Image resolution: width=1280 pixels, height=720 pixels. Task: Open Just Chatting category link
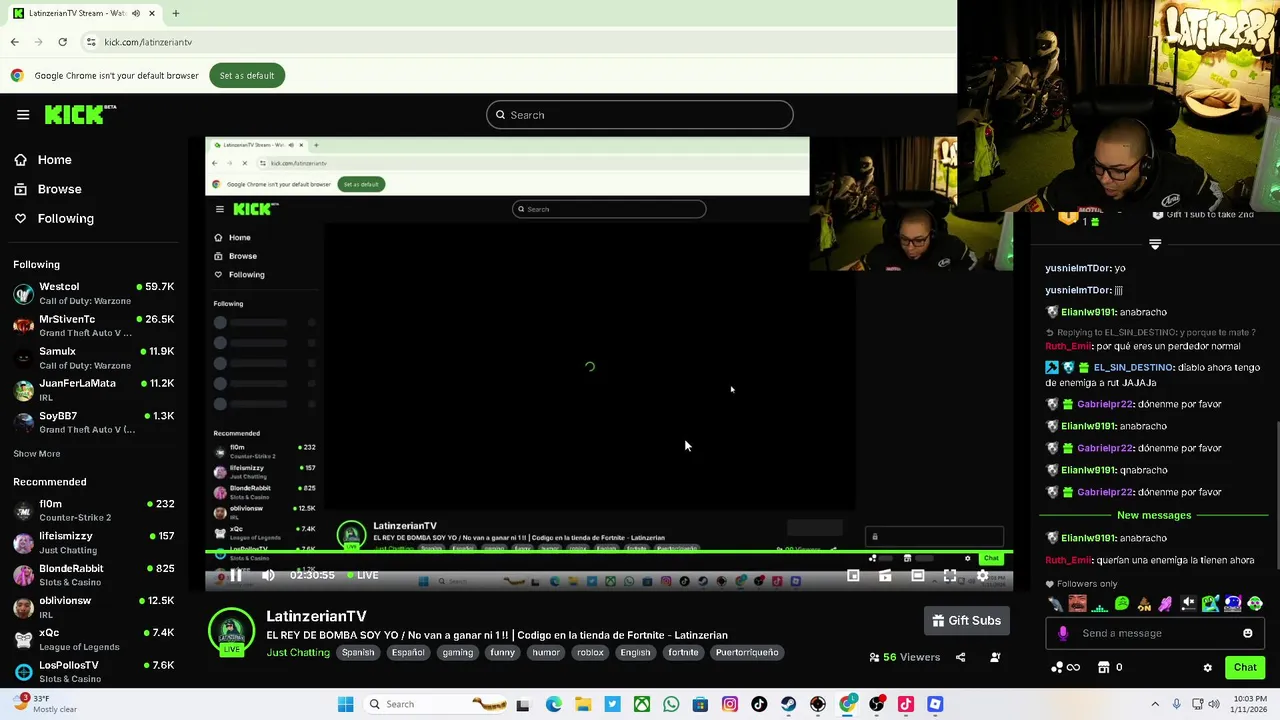[298, 652]
